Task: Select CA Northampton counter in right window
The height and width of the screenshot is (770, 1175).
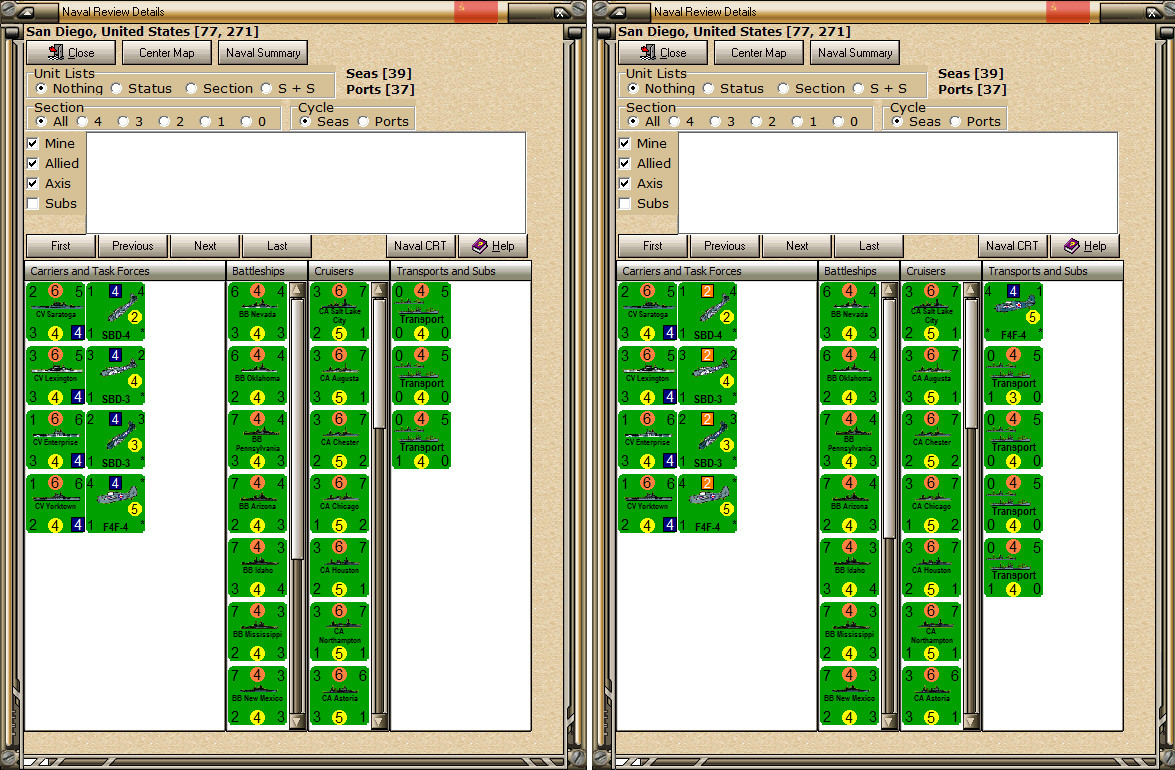Action: pos(931,631)
